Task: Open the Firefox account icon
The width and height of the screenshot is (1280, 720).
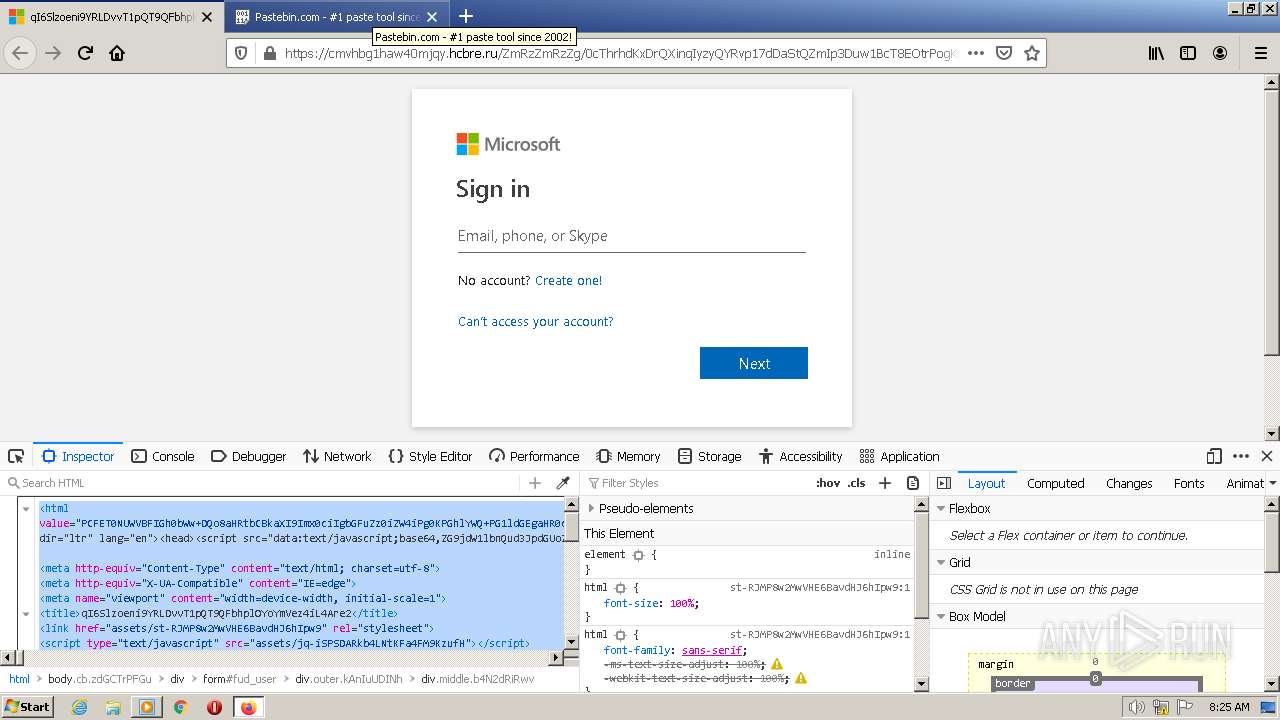Action: click(1220, 53)
